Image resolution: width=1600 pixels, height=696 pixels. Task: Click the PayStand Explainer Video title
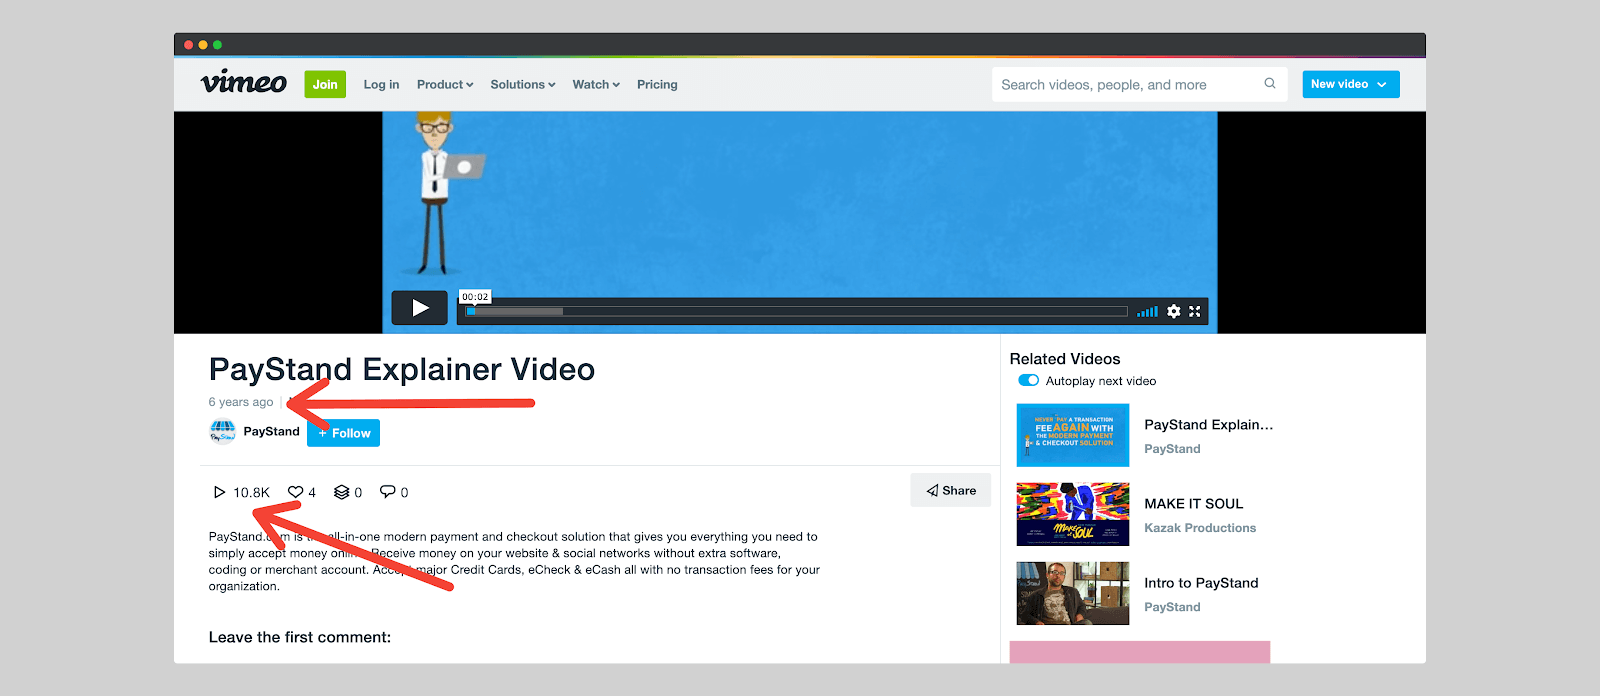pyautogui.click(x=402, y=370)
